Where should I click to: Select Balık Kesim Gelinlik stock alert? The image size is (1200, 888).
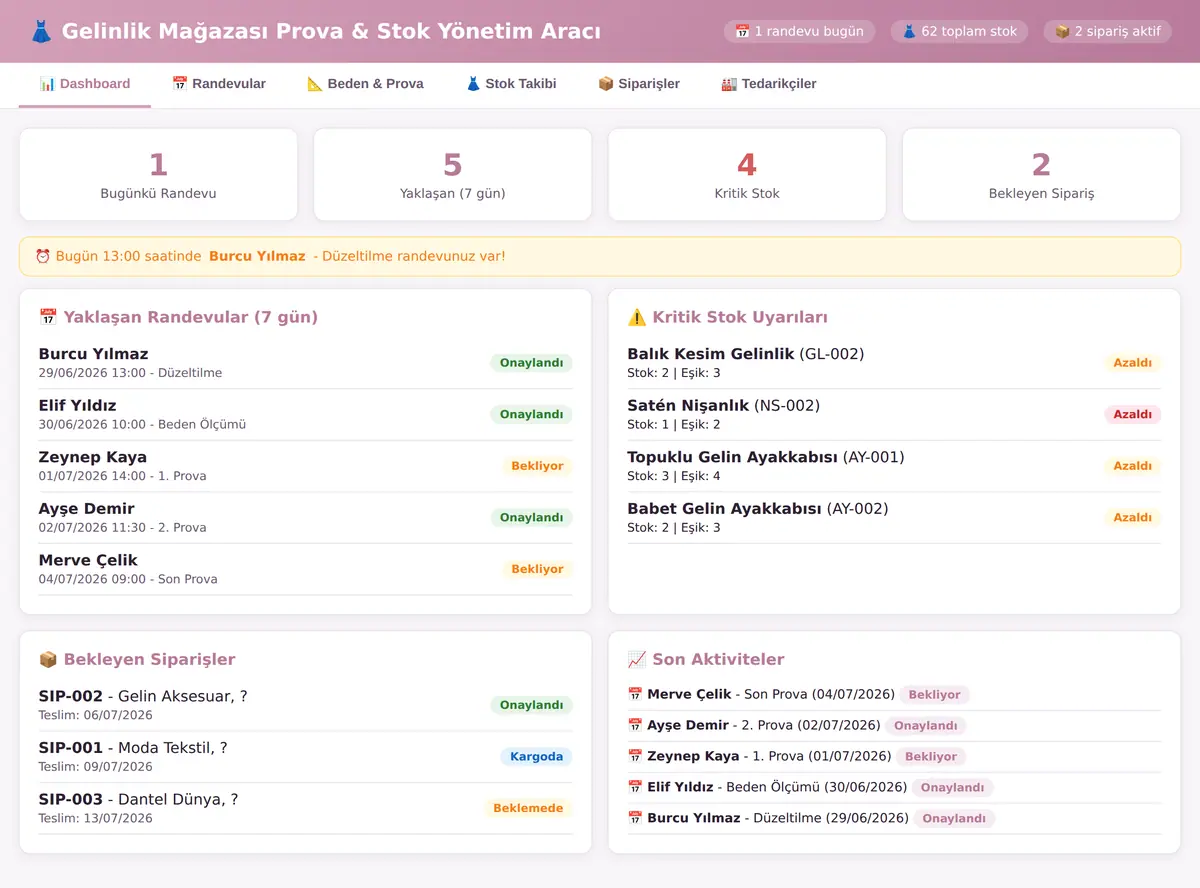[894, 363]
